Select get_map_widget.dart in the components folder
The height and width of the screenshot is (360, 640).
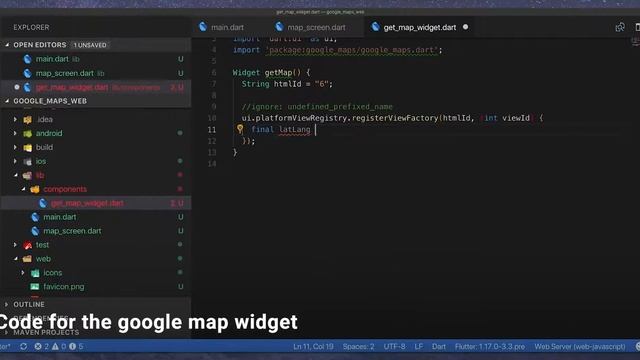tap(96, 203)
